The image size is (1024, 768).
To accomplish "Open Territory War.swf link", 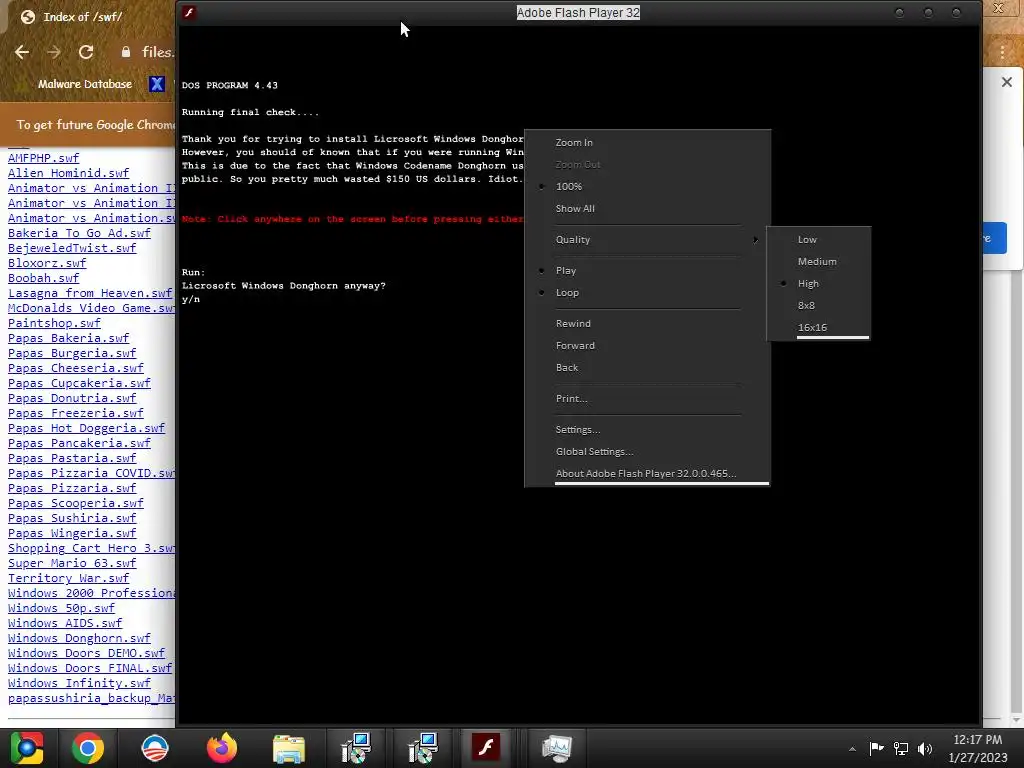I will click(x=69, y=578).
